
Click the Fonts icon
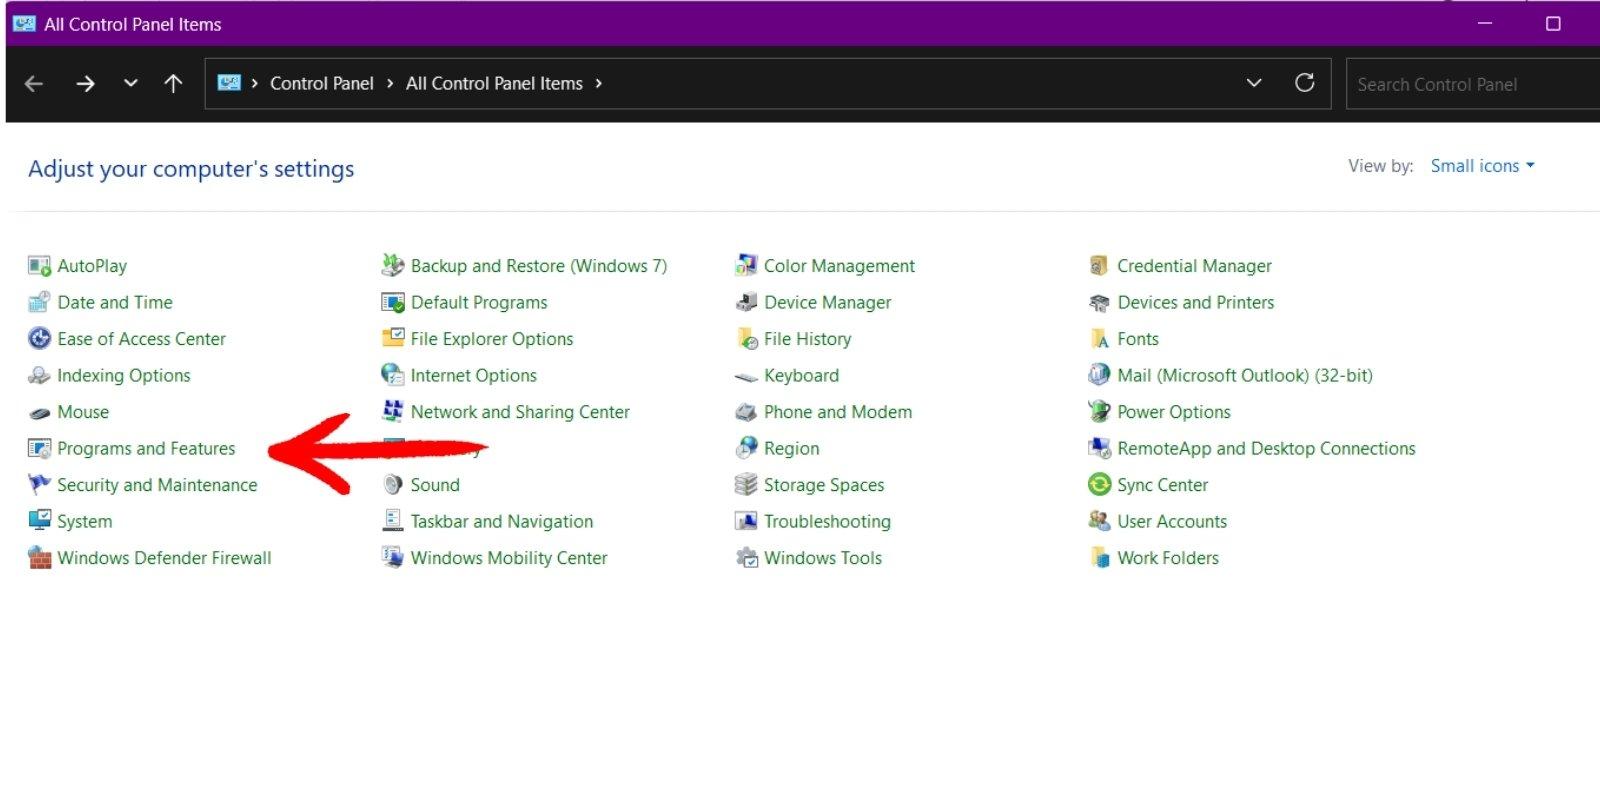pos(1099,339)
